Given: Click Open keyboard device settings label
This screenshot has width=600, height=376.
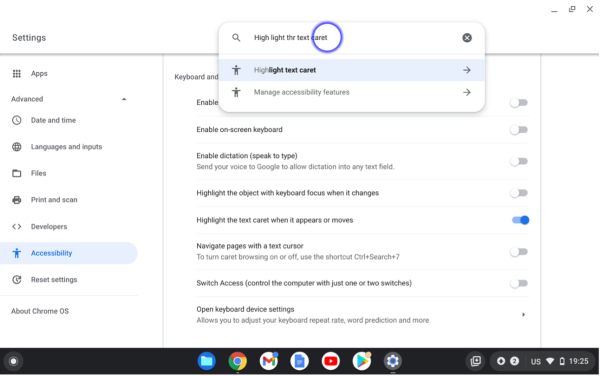Looking at the screenshot, I should click(245, 309).
